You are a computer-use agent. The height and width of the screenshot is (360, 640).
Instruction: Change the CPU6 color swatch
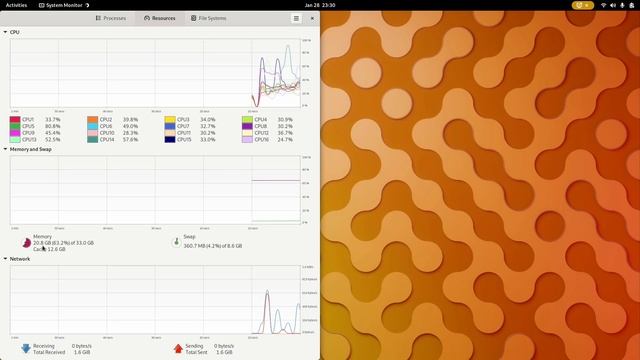pos(93,126)
